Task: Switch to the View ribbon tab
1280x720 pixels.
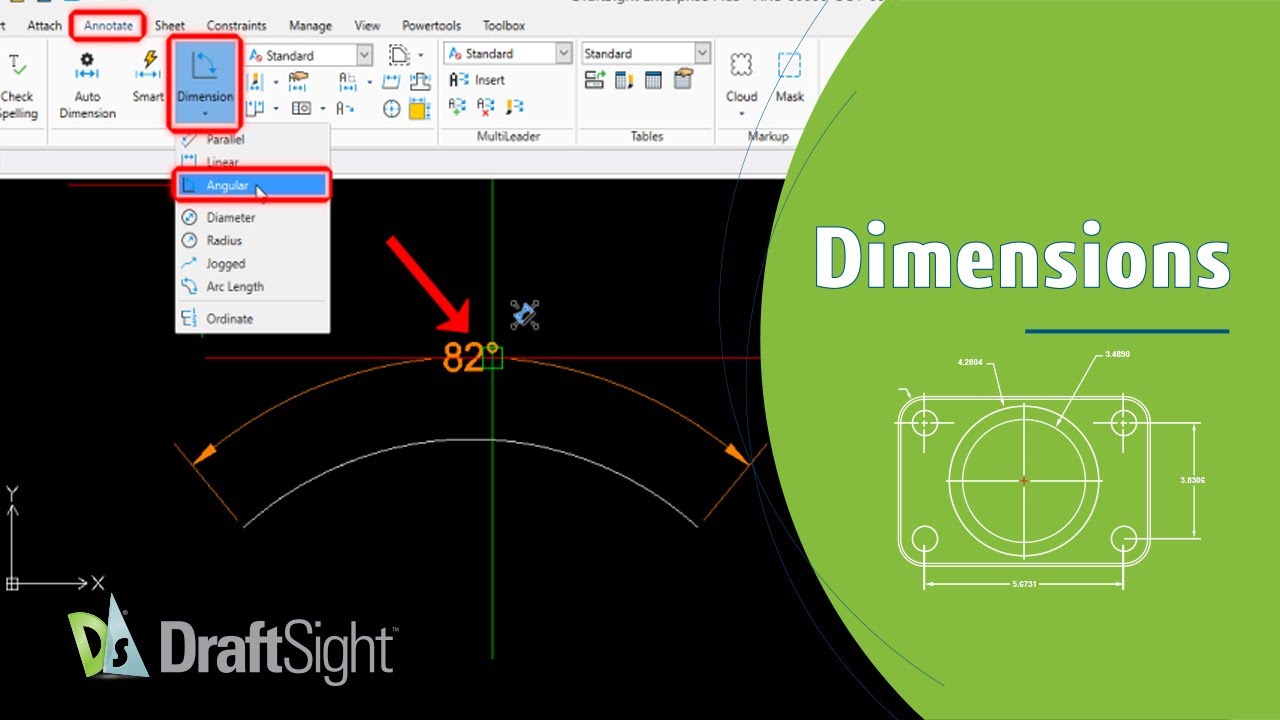Action: (x=367, y=25)
